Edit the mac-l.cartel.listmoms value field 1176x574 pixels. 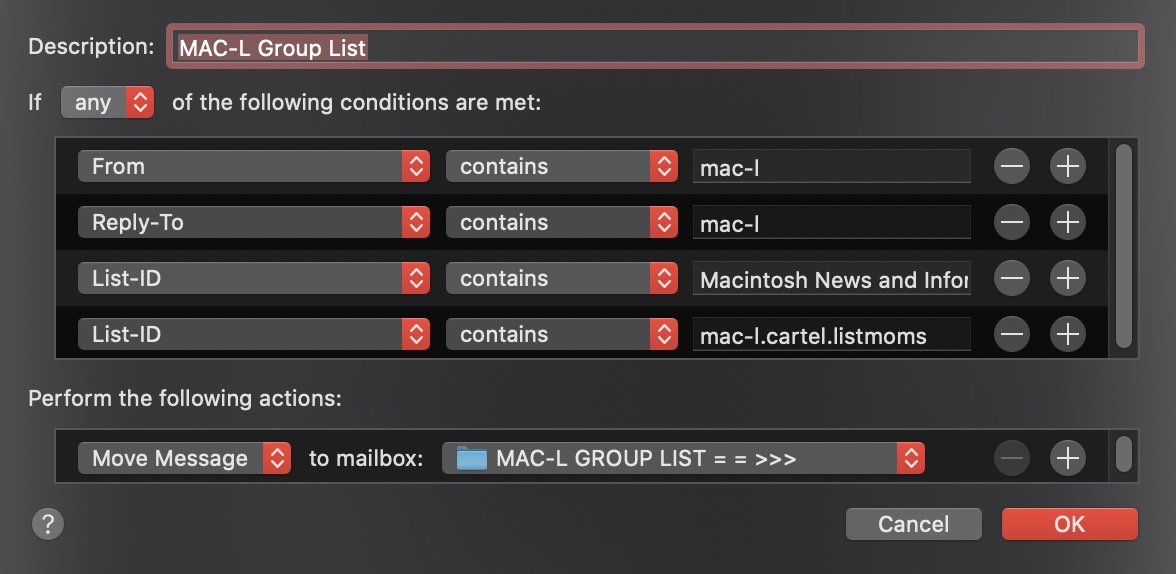click(x=832, y=335)
